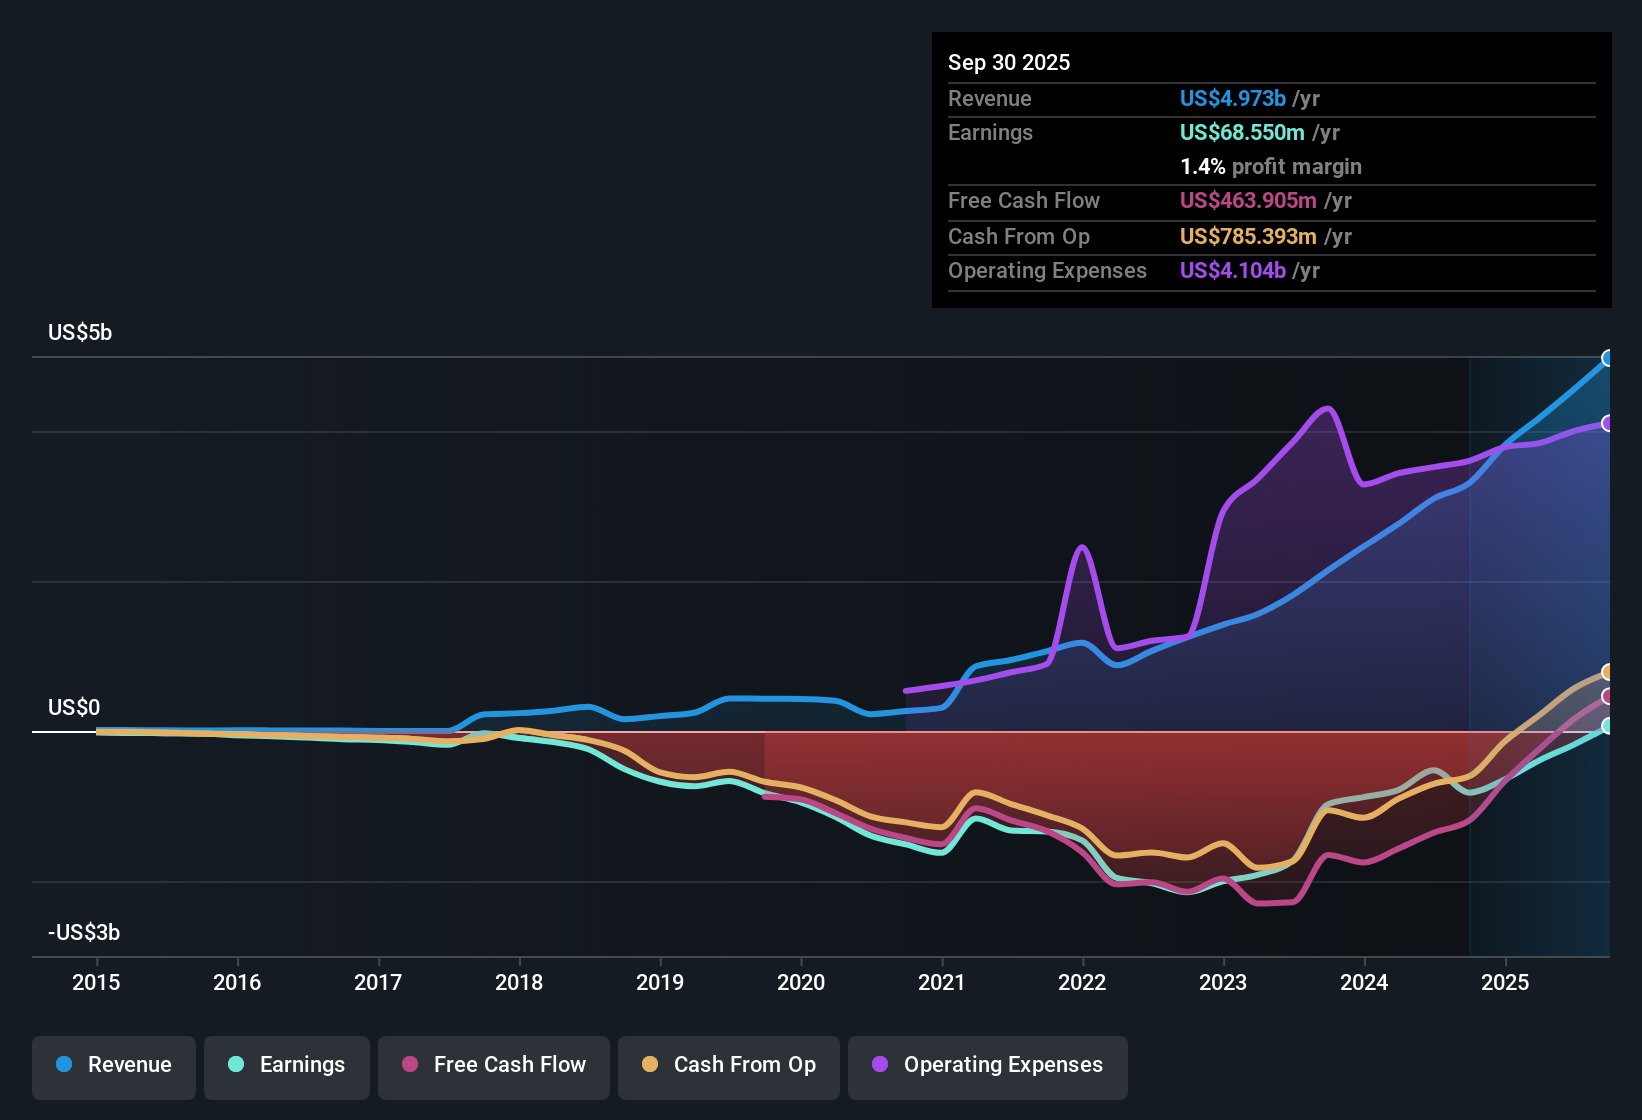This screenshot has width=1642, height=1120.
Task: Click the pink Free Cash Flow legend icon
Action: [x=409, y=1065]
